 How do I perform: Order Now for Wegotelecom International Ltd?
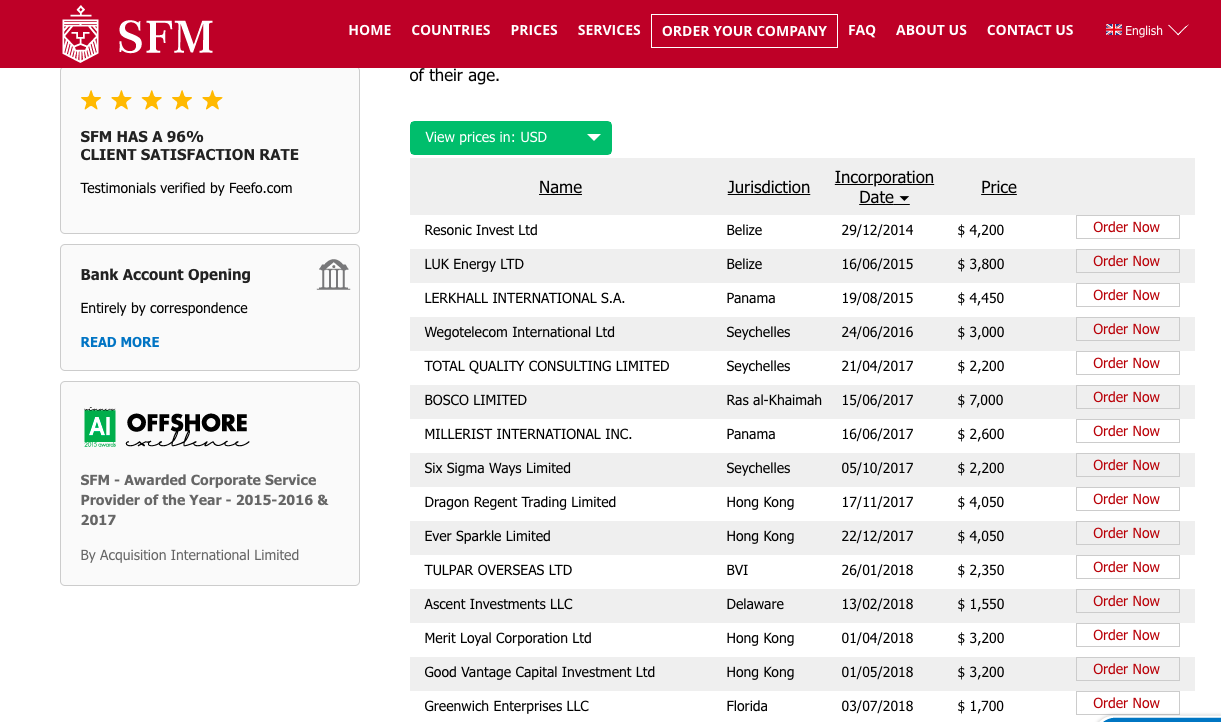1127,329
